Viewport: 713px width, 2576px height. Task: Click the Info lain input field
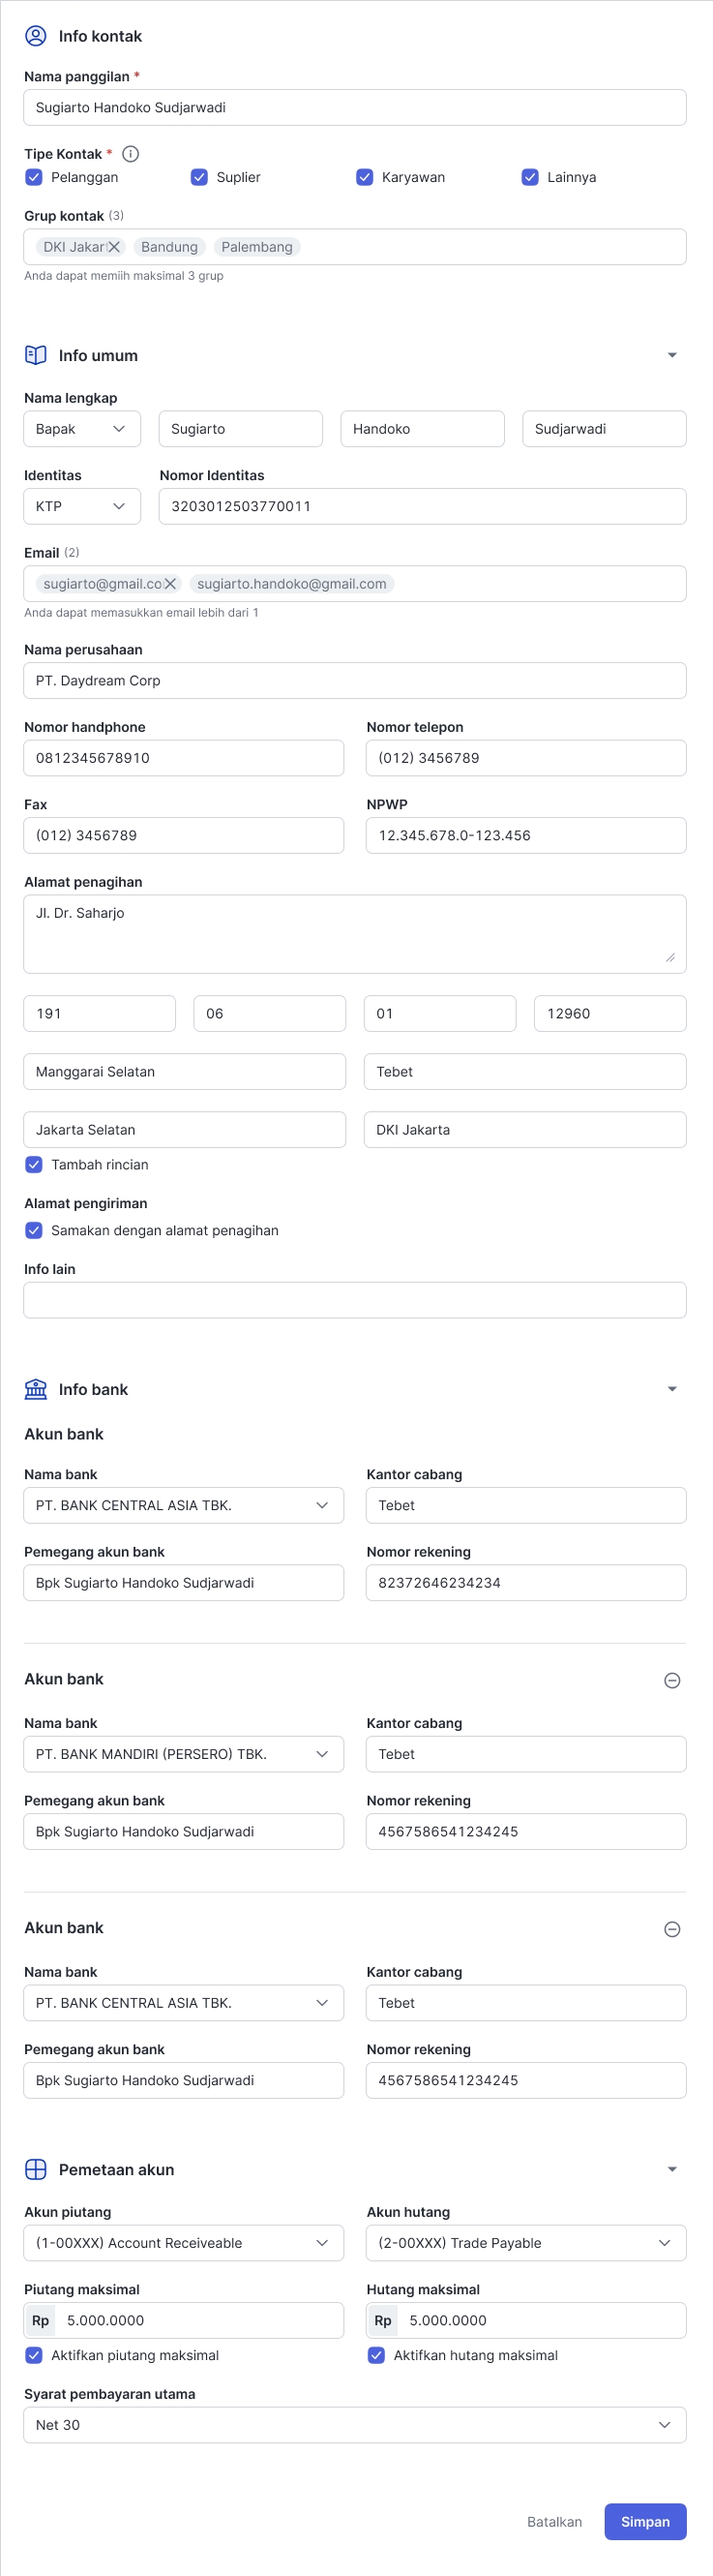click(x=354, y=1300)
